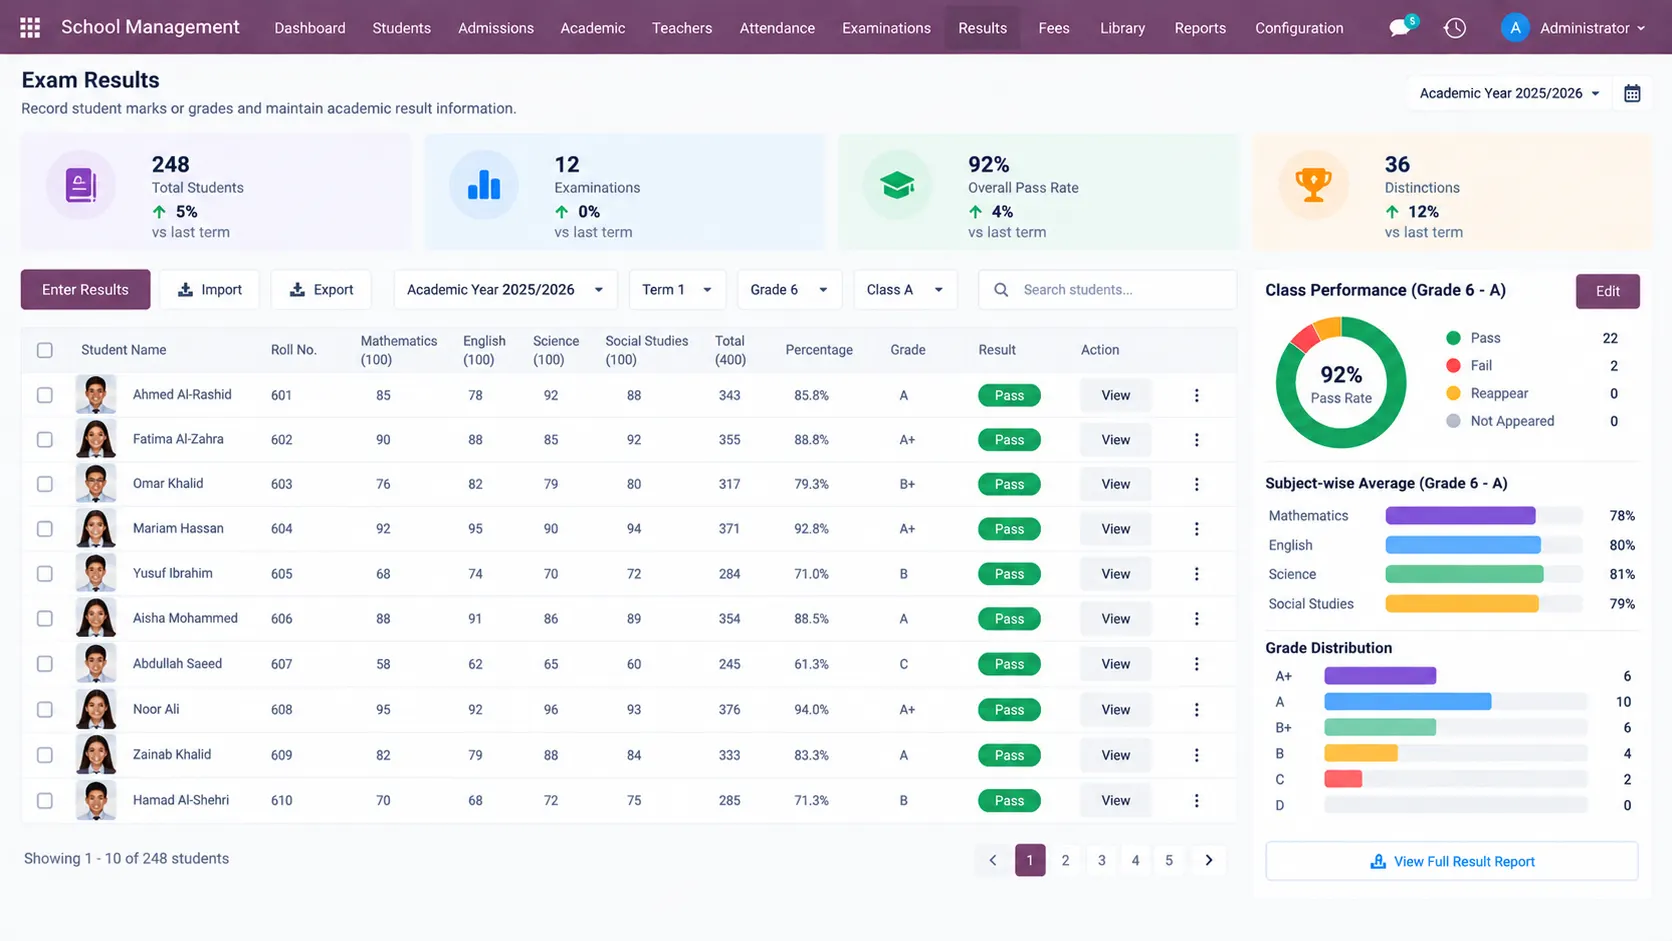Open the activity clock history icon
The width and height of the screenshot is (1672, 941).
(1455, 28)
